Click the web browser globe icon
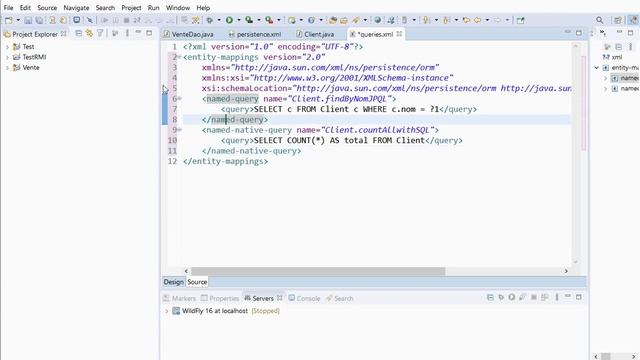The height and width of the screenshot is (360, 640). pyautogui.click(x=378, y=20)
